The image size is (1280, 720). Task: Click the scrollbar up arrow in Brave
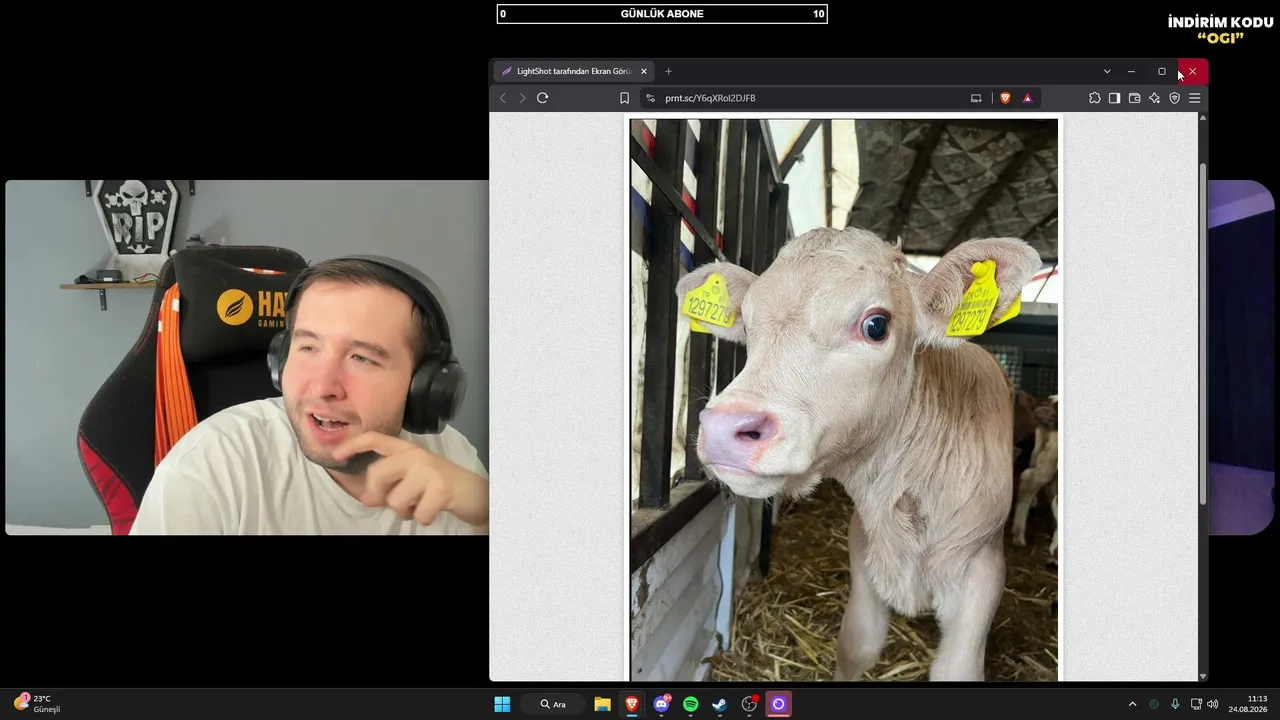[1203, 117]
